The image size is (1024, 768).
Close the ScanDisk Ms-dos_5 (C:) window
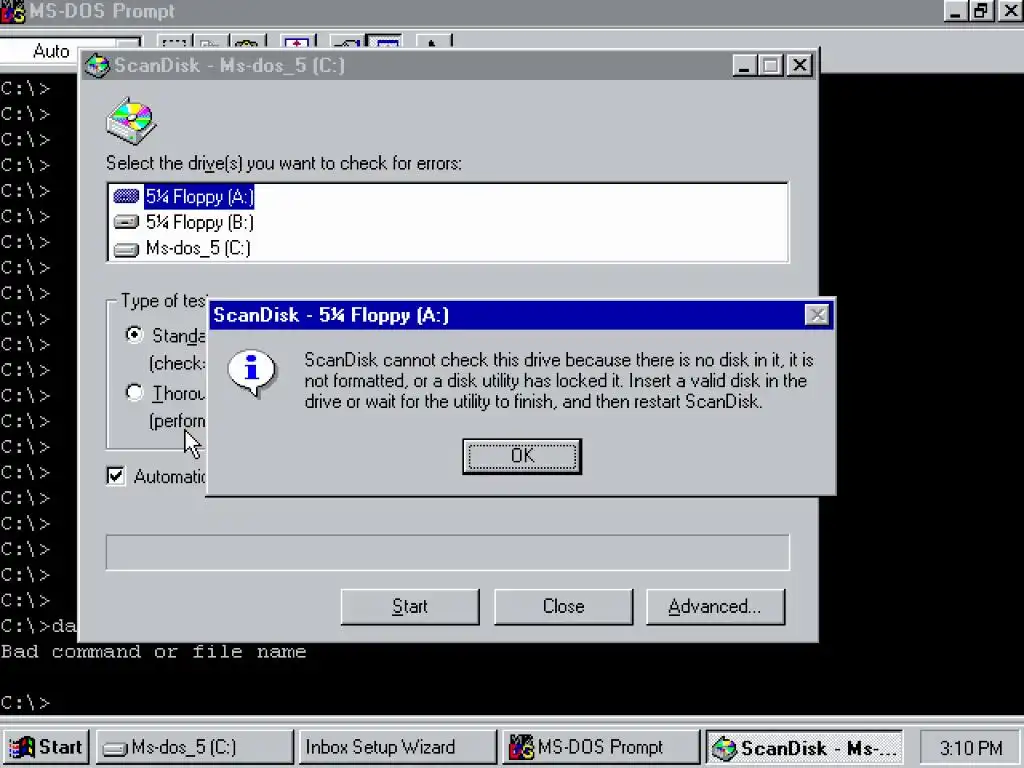point(799,65)
